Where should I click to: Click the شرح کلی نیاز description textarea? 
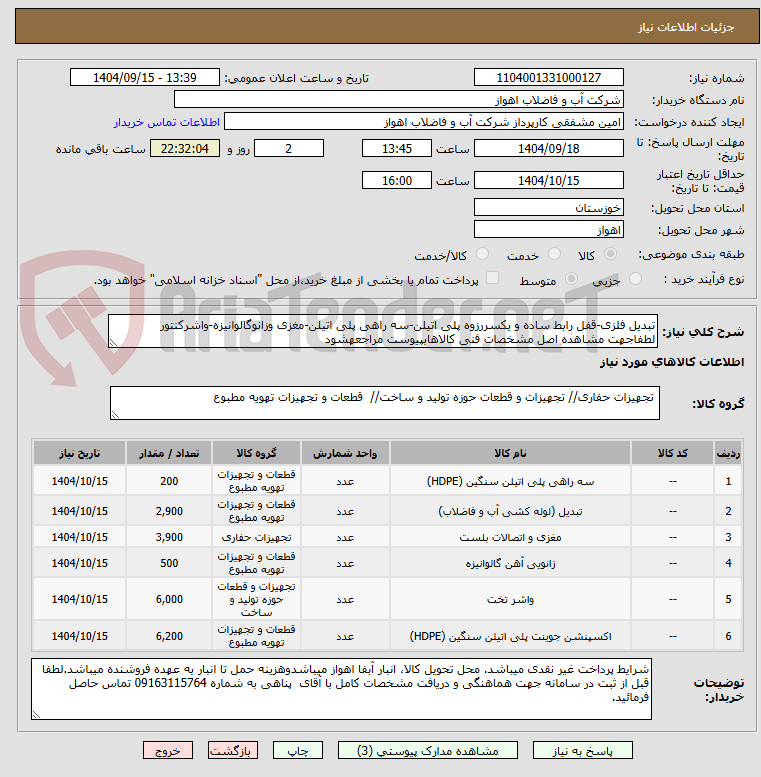pyautogui.click(x=383, y=331)
